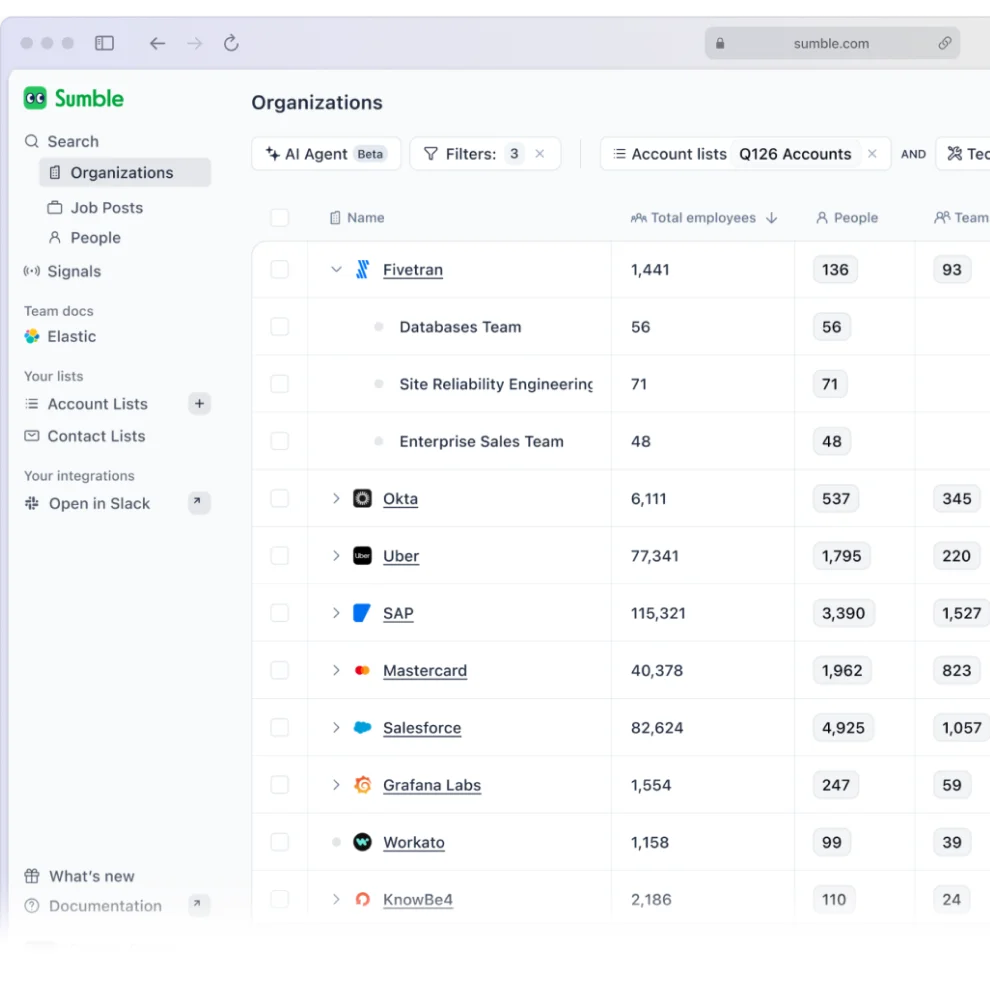The height and width of the screenshot is (999, 990).
Task: Check the Site Reliability Engineering row checkbox
Action: (x=280, y=384)
